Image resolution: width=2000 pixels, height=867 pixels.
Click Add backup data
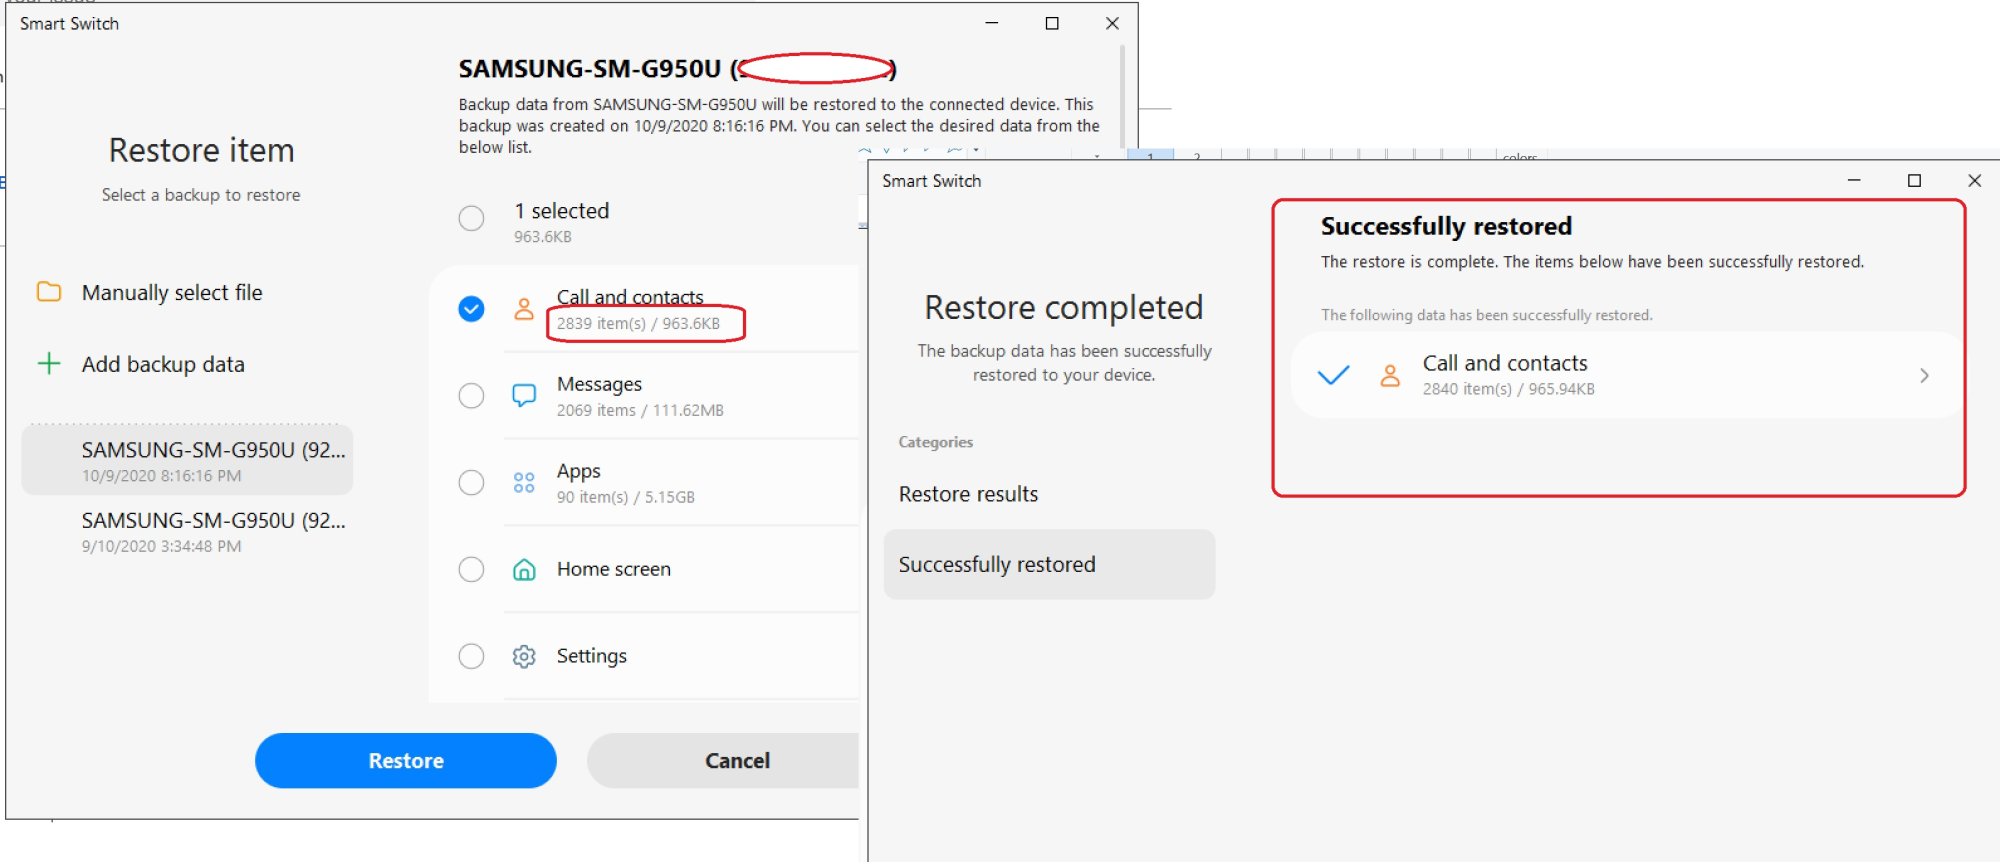163,364
